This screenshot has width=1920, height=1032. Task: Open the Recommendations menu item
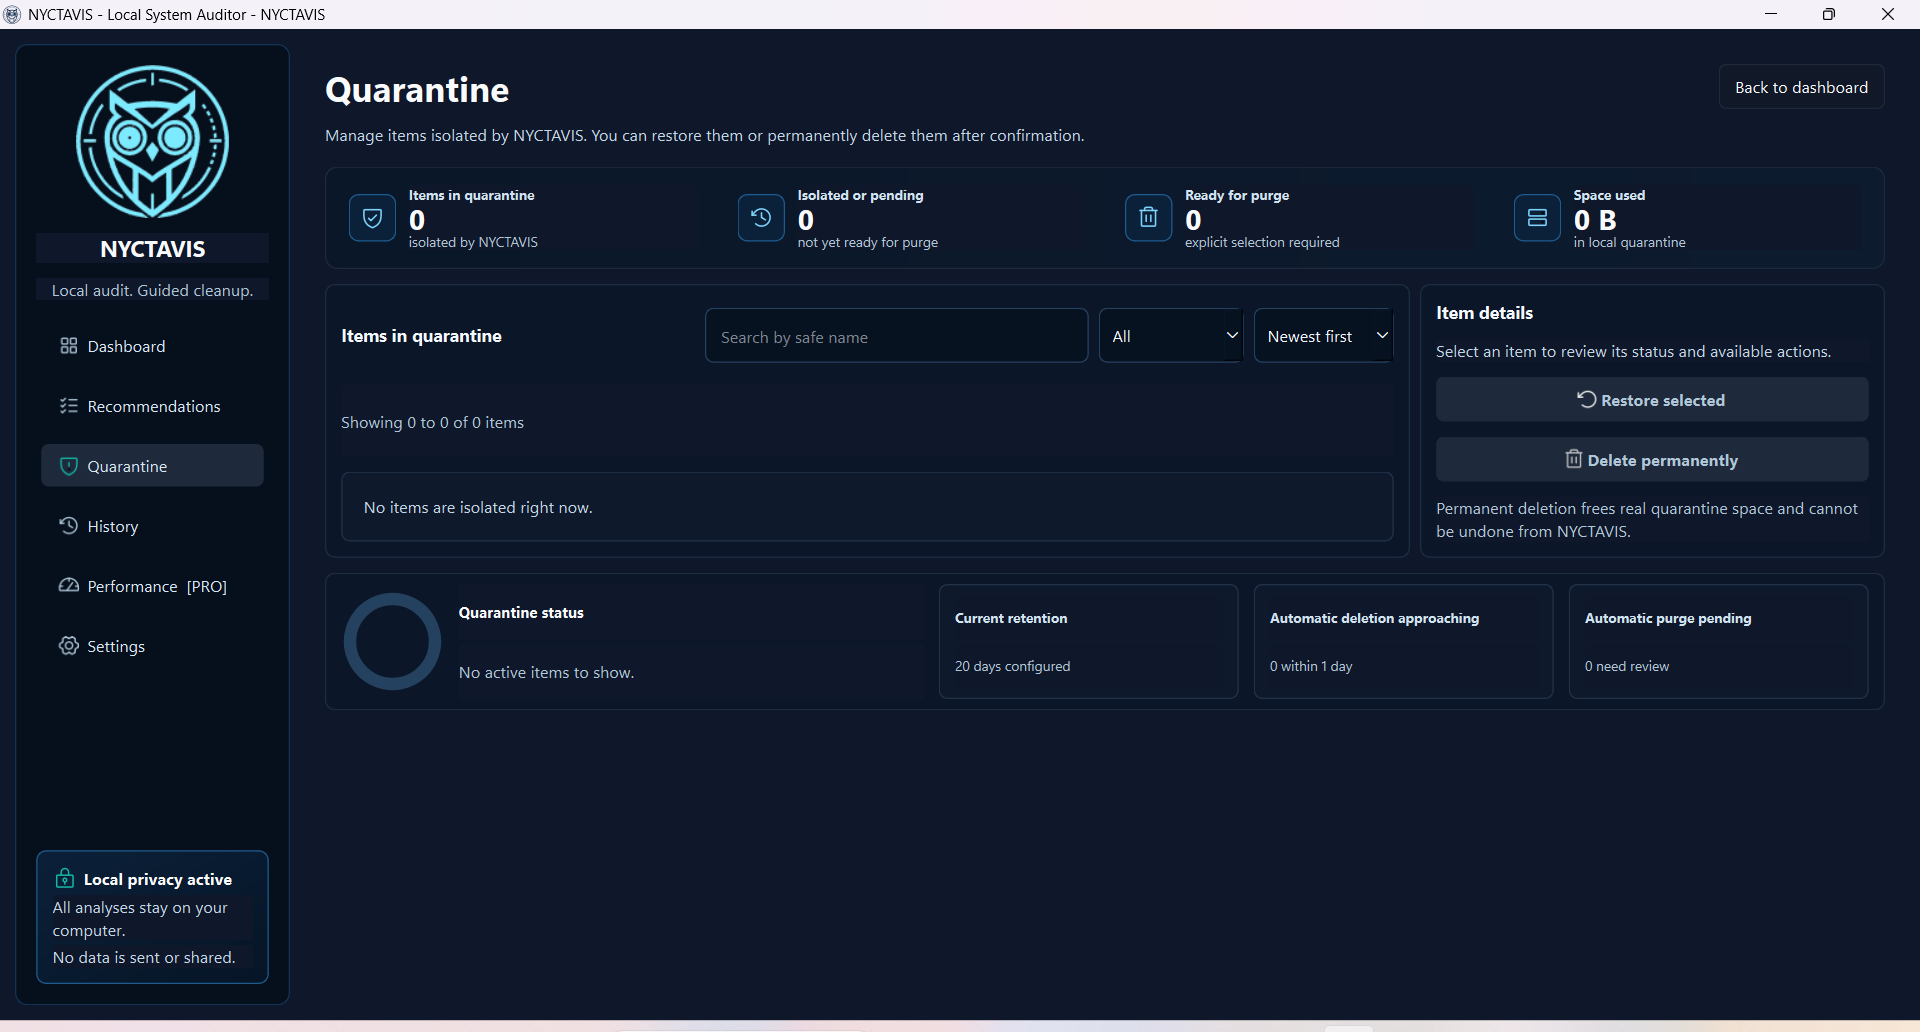coord(152,406)
